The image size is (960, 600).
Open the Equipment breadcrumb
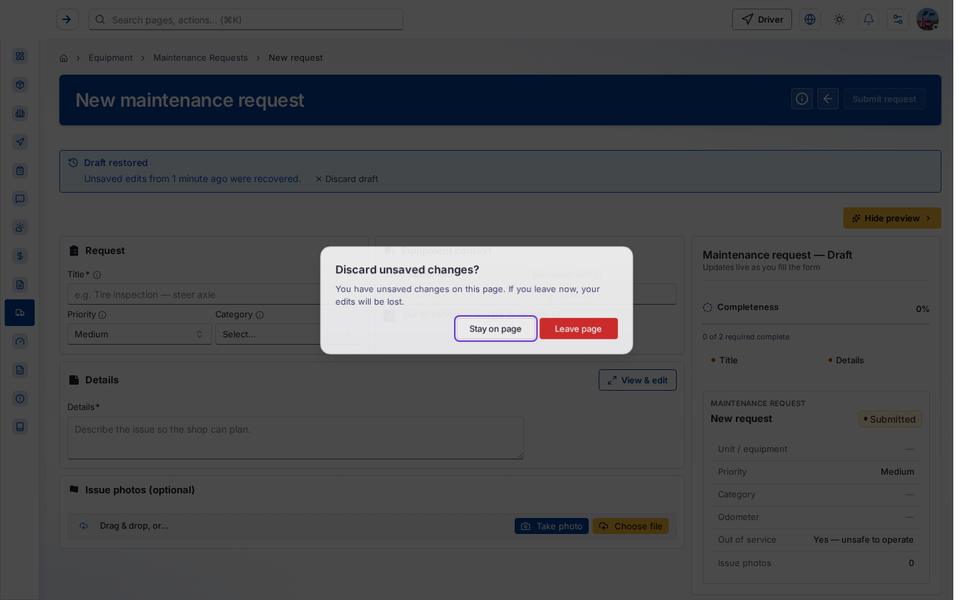(110, 58)
